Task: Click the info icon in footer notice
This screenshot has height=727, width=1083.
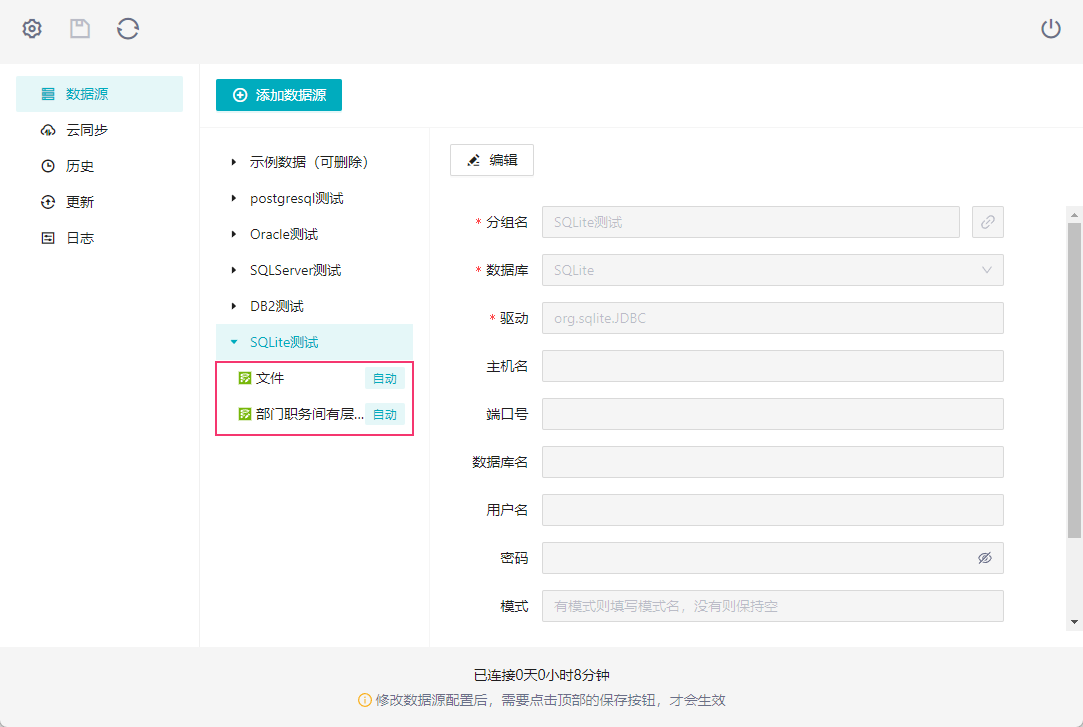Action: point(365,700)
